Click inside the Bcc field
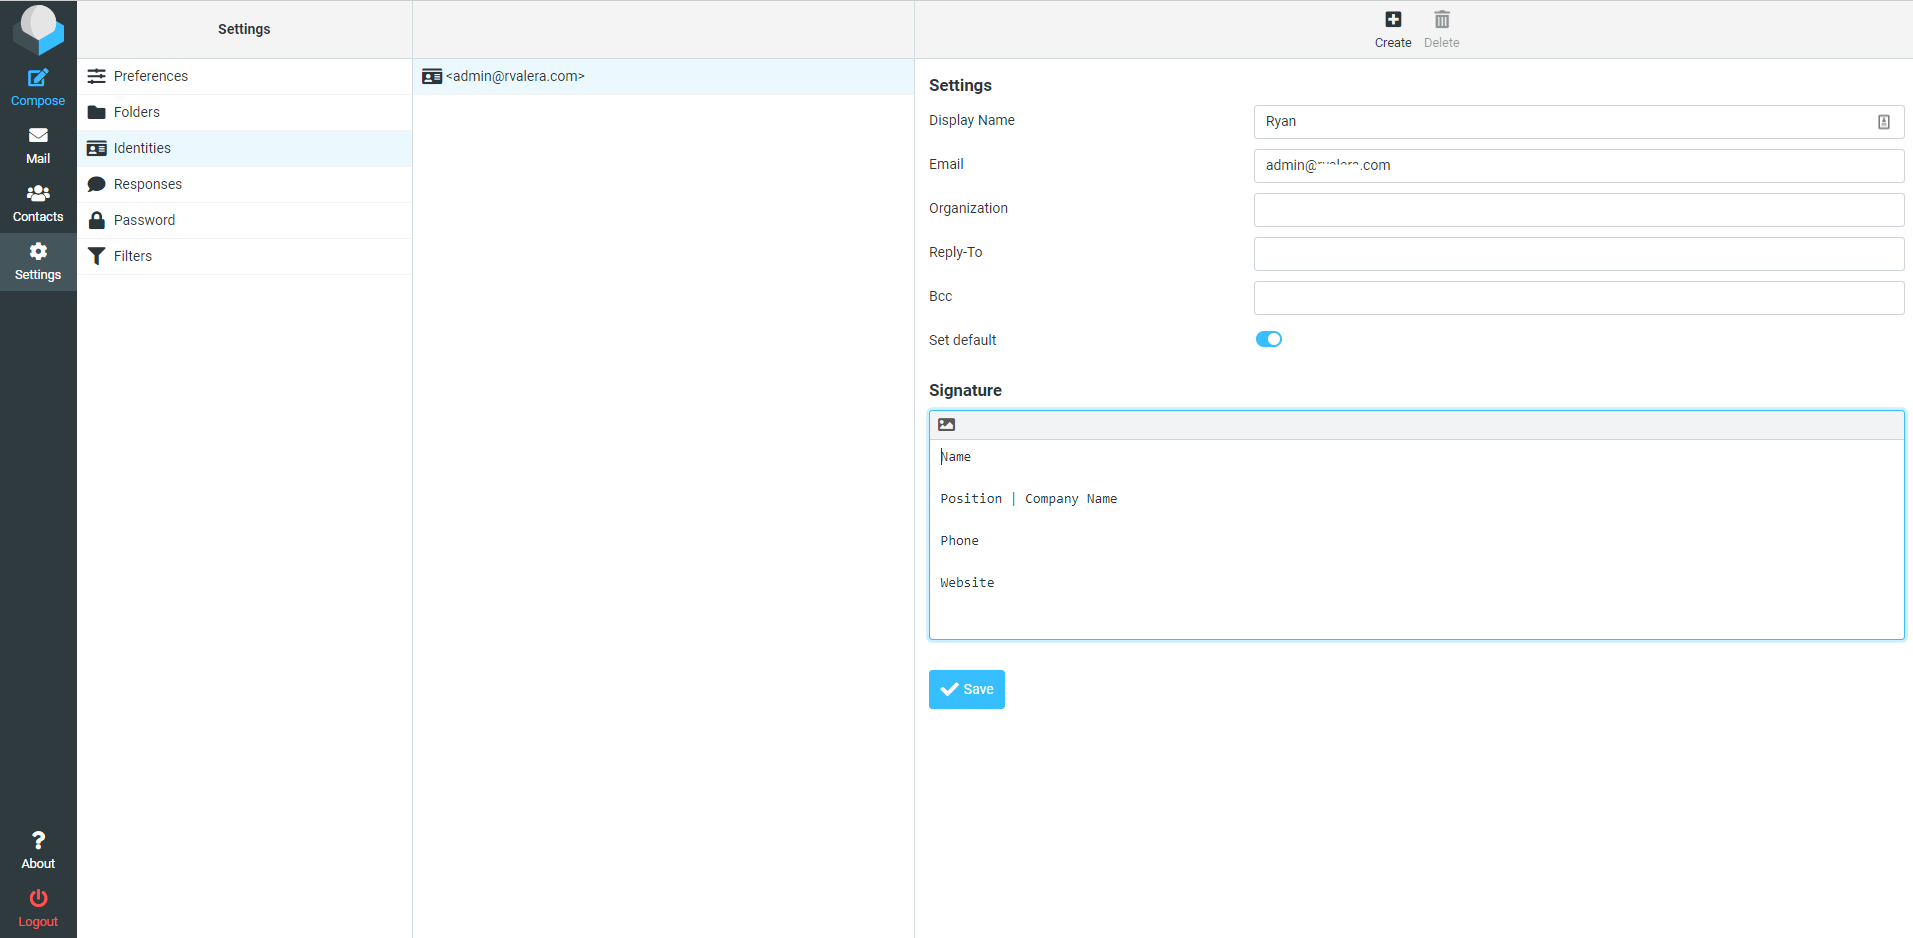The width and height of the screenshot is (1913, 938). pyautogui.click(x=1578, y=298)
